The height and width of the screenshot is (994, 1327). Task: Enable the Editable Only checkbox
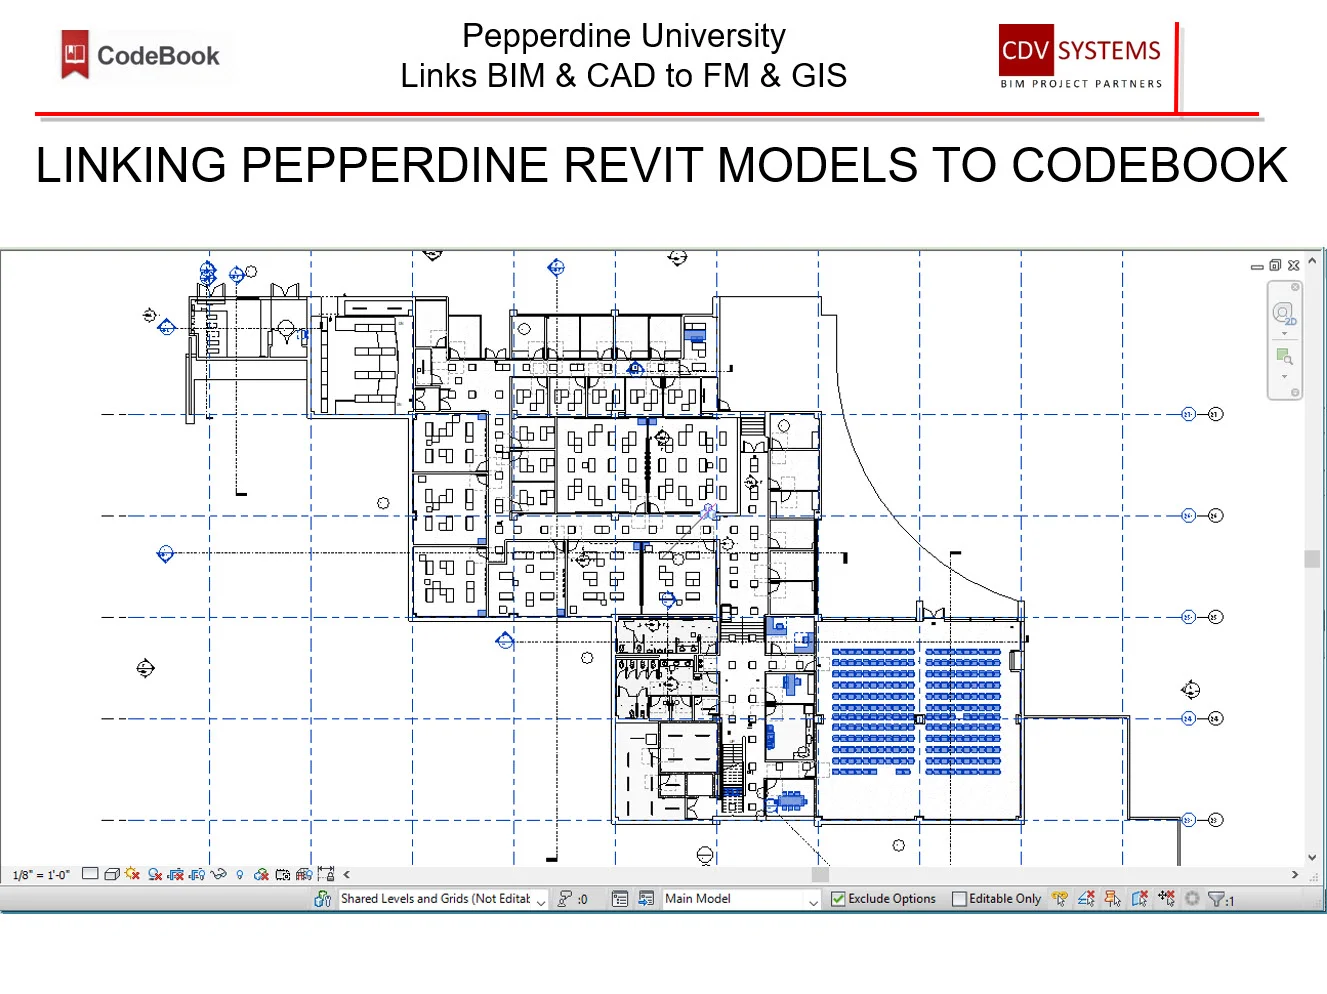click(x=960, y=899)
